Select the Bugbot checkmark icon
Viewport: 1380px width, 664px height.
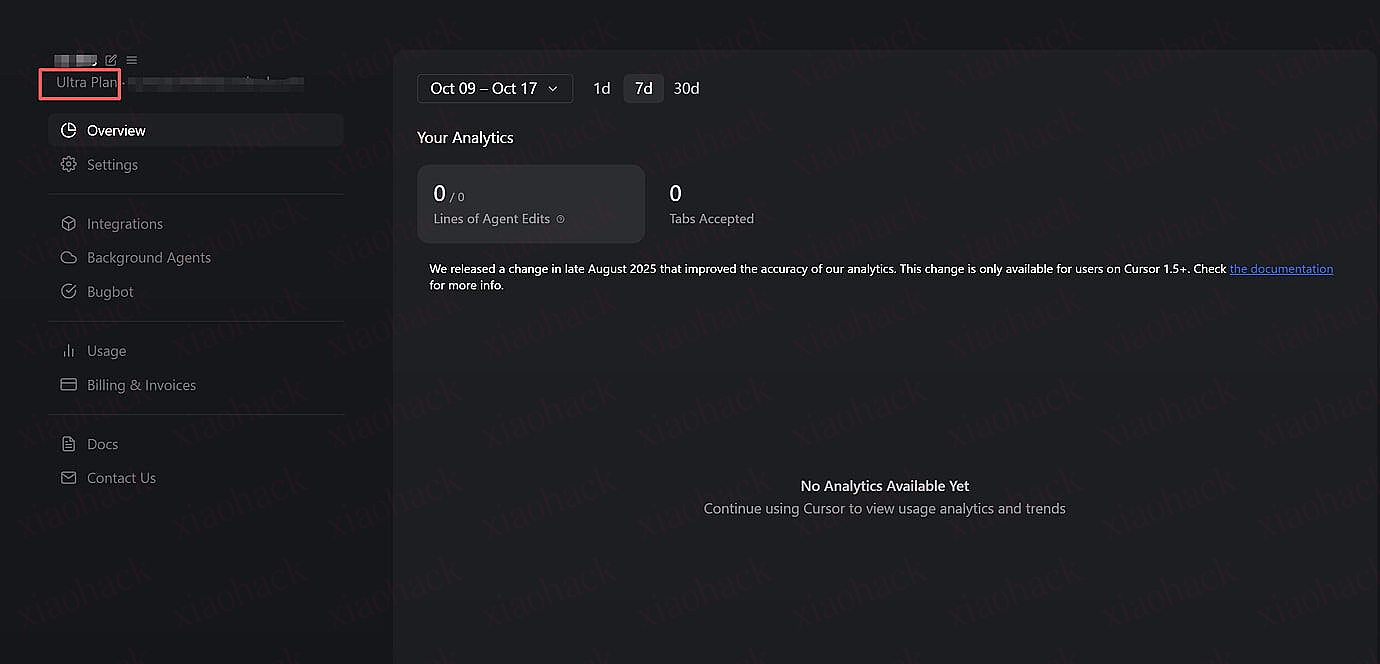(69, 291)
